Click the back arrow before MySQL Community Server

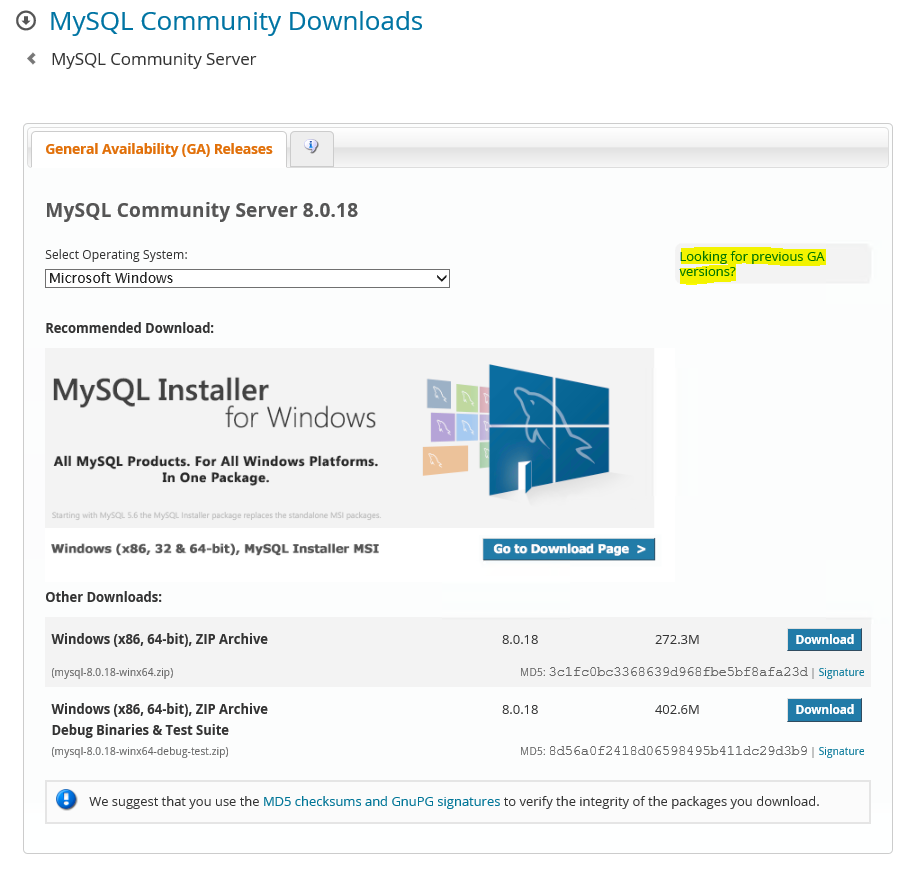(32, 59)
